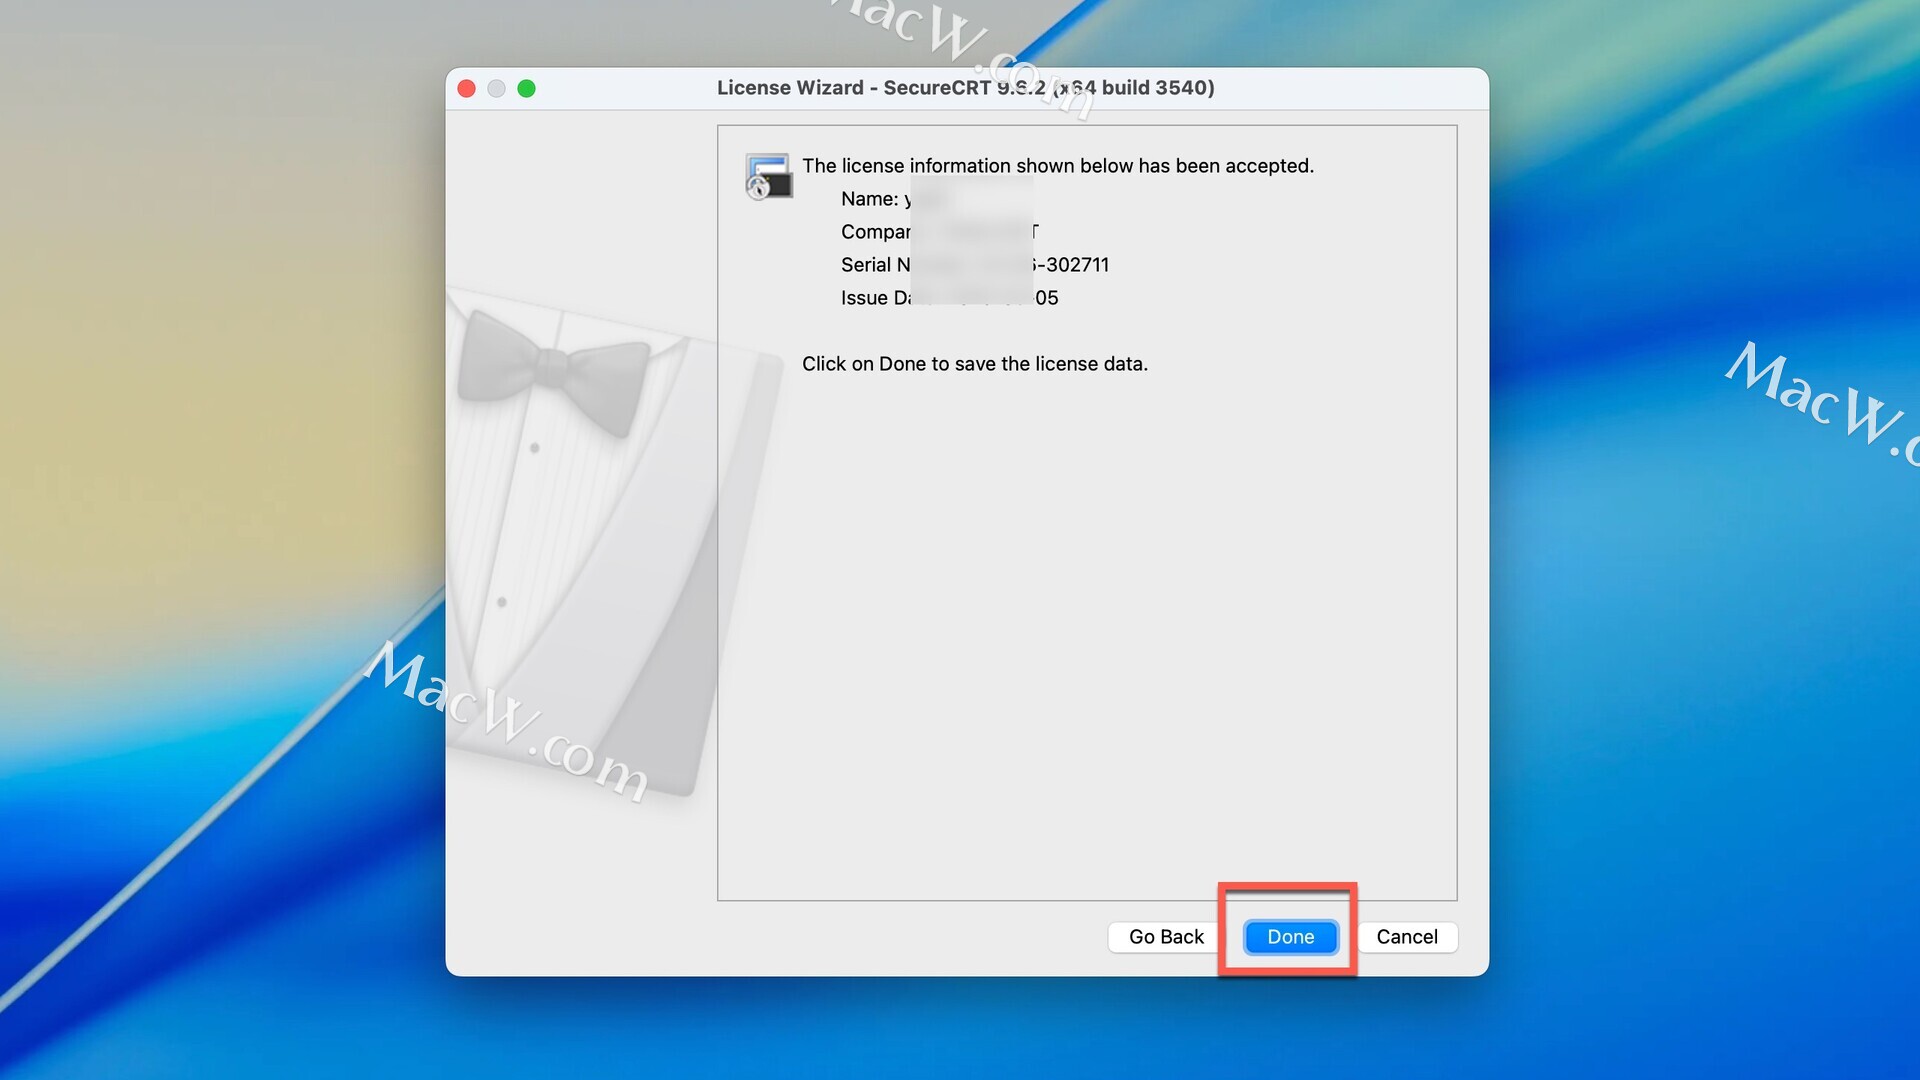Click the 'Click on Done to save' instruction
This screenshot has width=1920, height=1080.
click(x=974, y=364)
